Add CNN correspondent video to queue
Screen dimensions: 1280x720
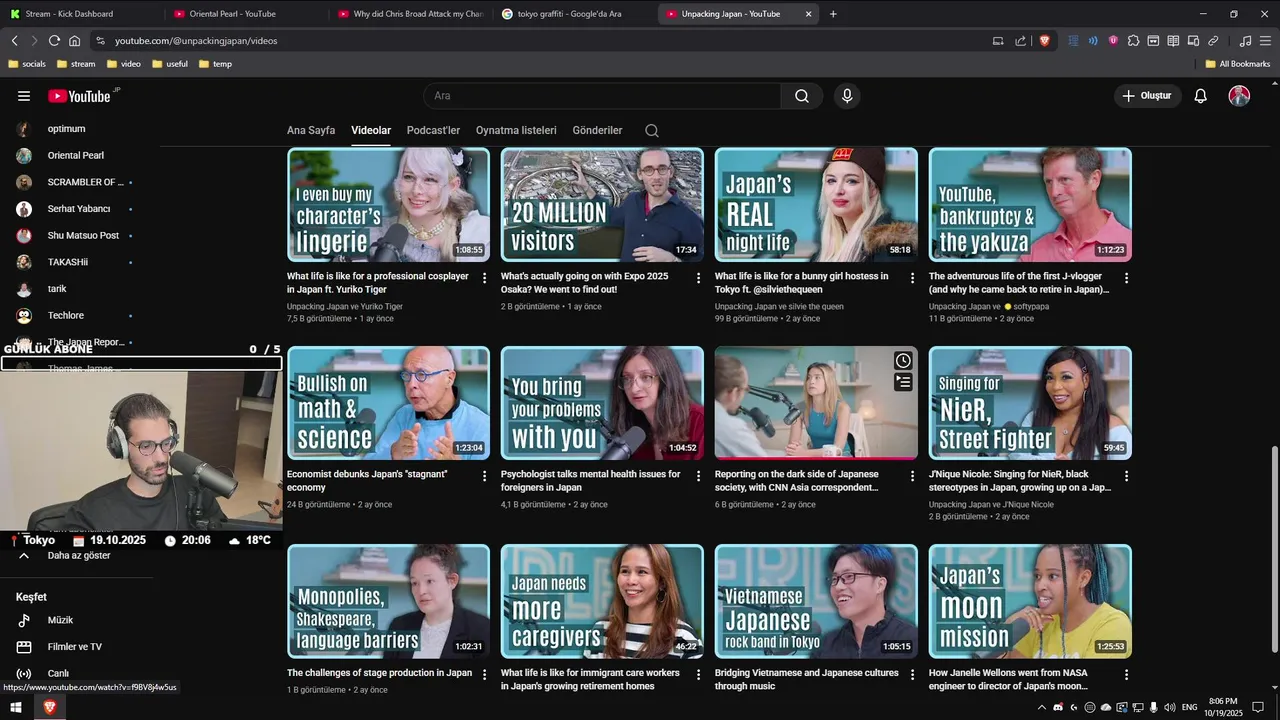(x=903, y=382)
